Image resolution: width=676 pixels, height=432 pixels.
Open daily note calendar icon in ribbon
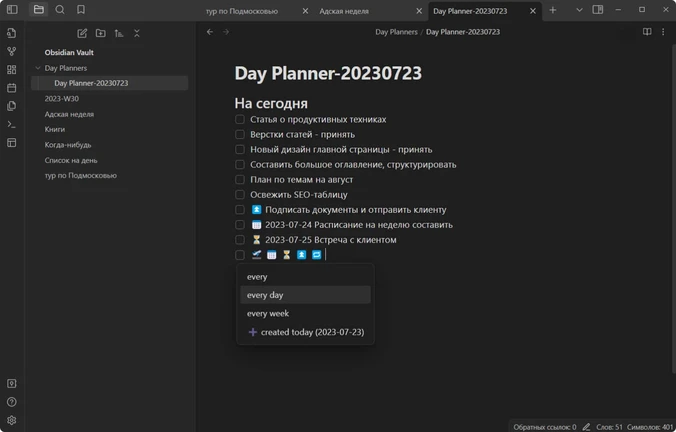click(x=12, y=88)
